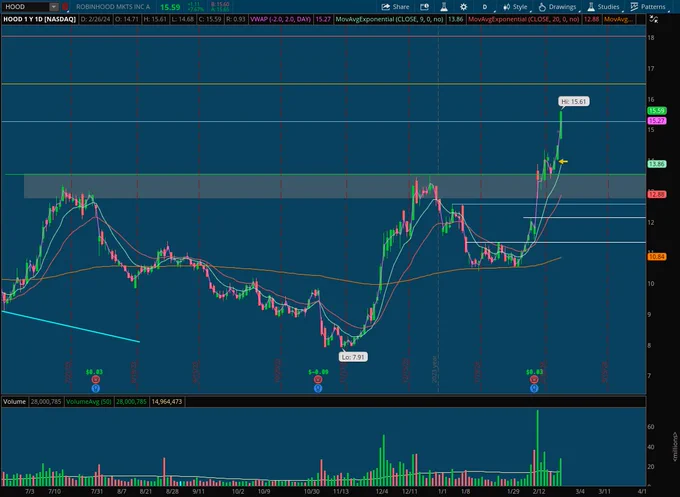Viewport: 680px width, 497px height.
Task: Click the MovAvgExponential (CLOSE, 20) study label
Action: tap(524, 19)
